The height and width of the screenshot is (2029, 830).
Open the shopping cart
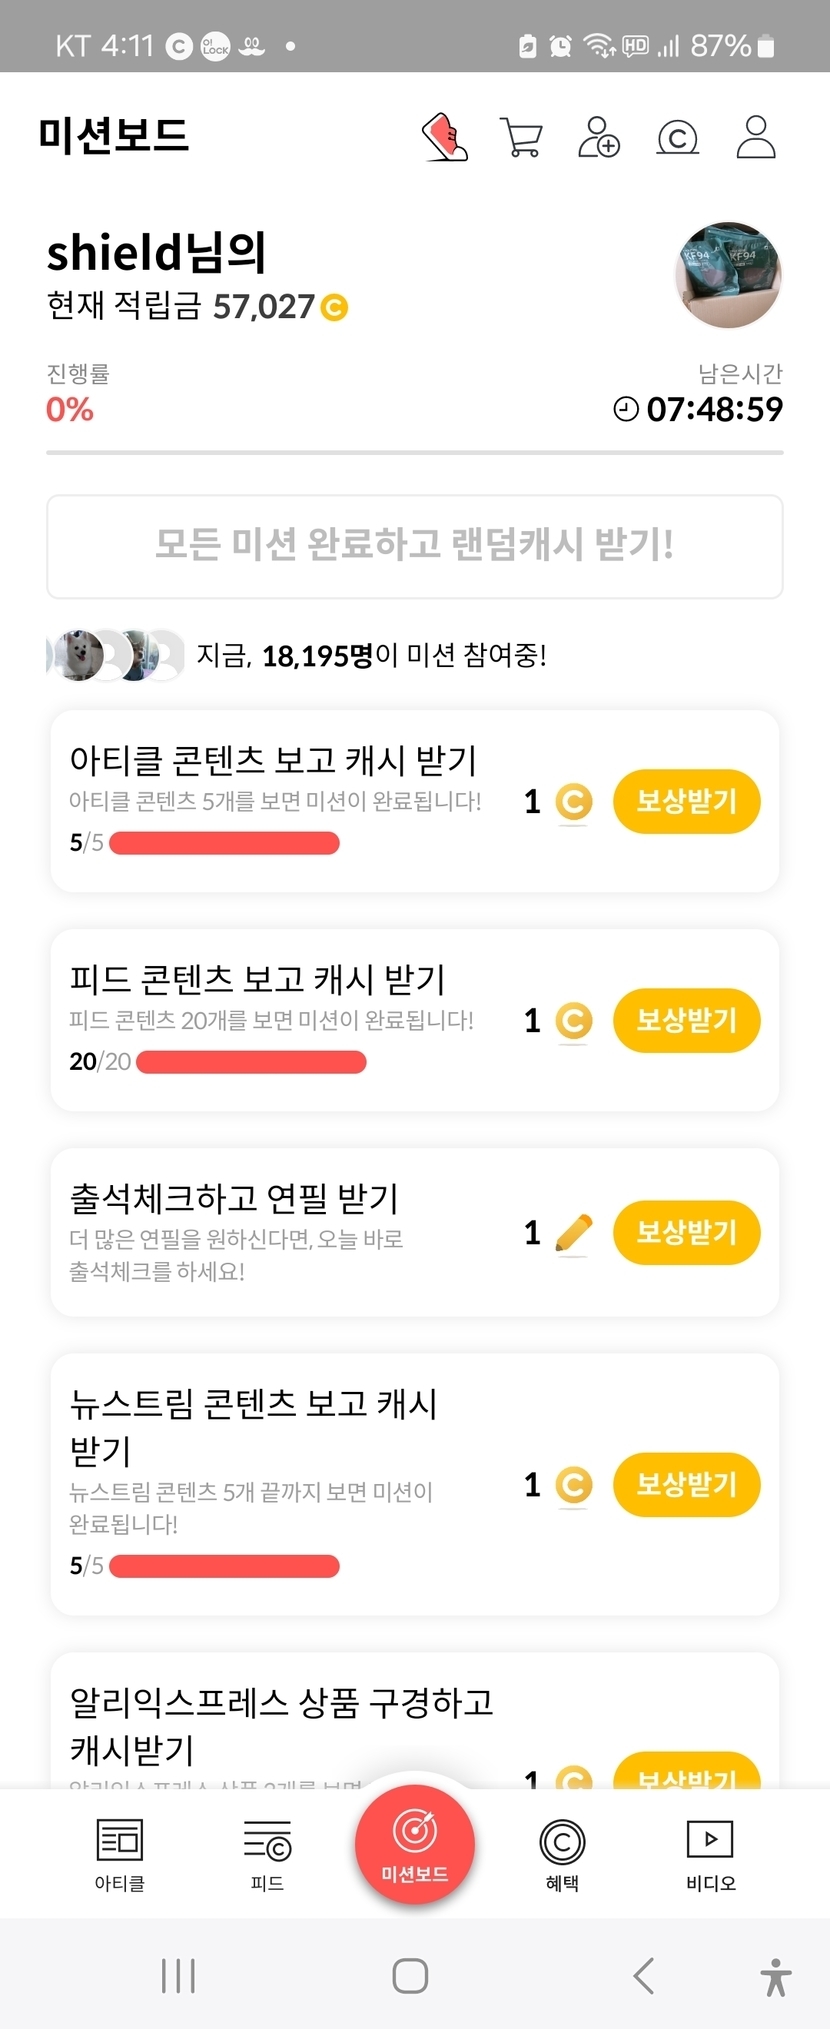coord(521,138)
